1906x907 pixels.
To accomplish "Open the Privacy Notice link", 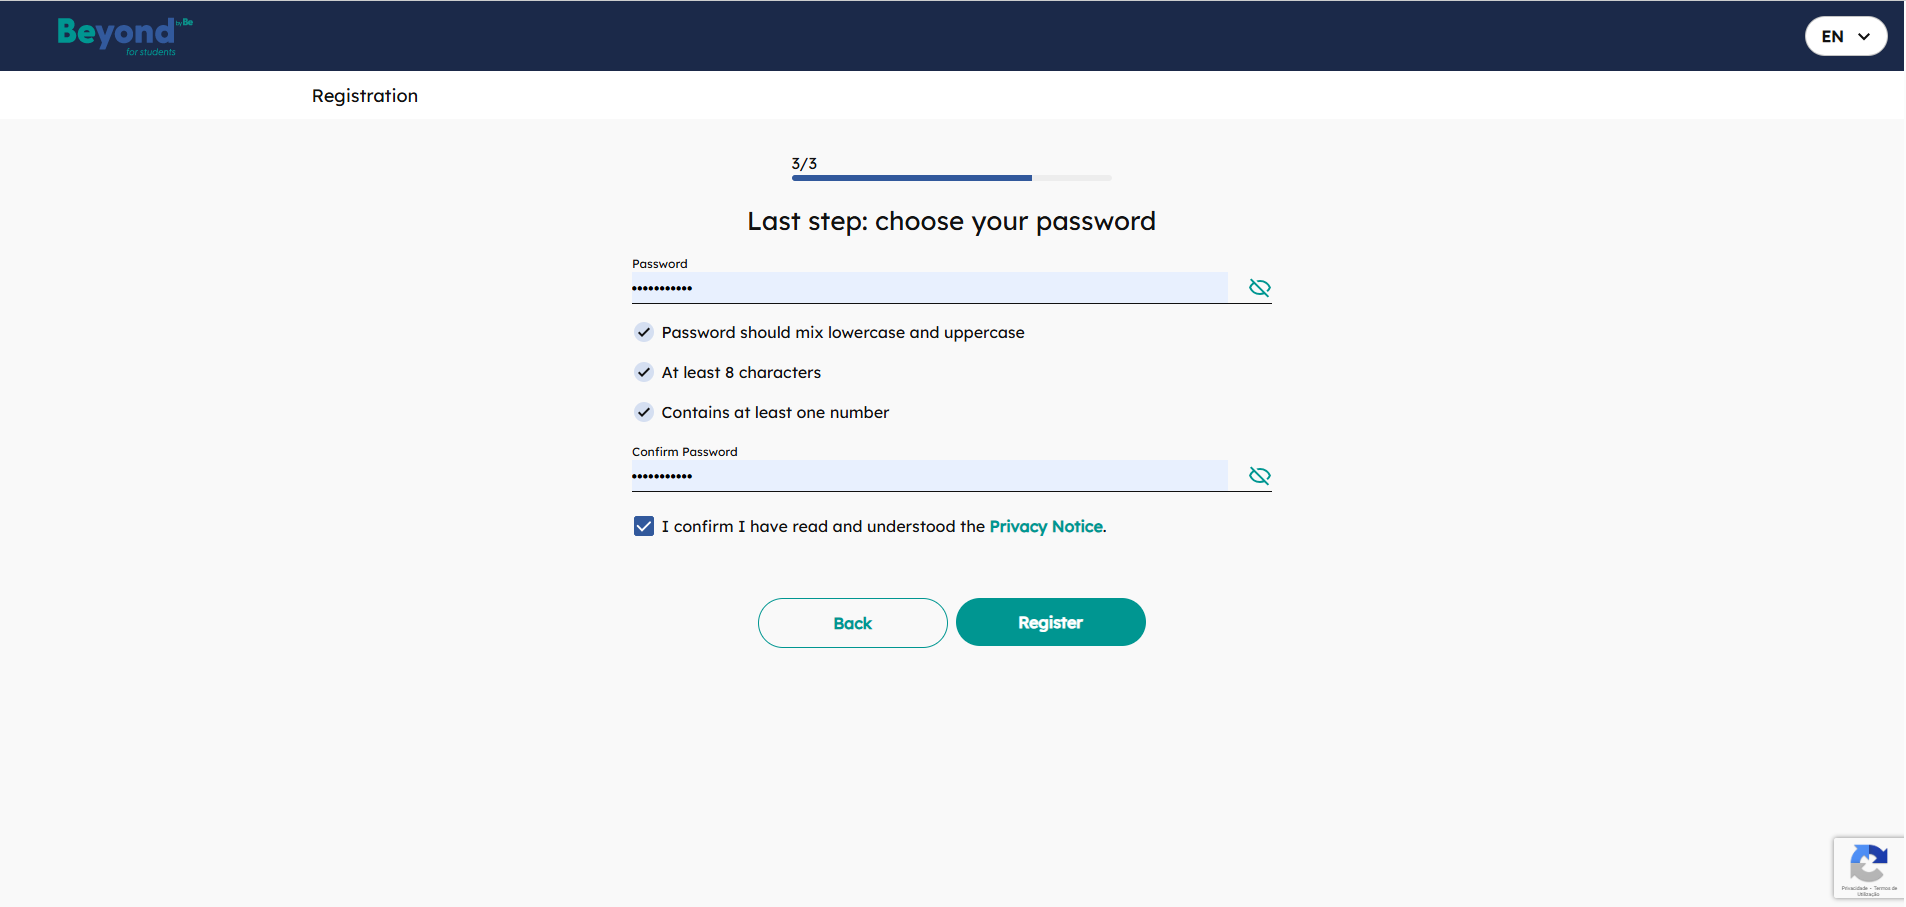I will (x=1046, y=526).
